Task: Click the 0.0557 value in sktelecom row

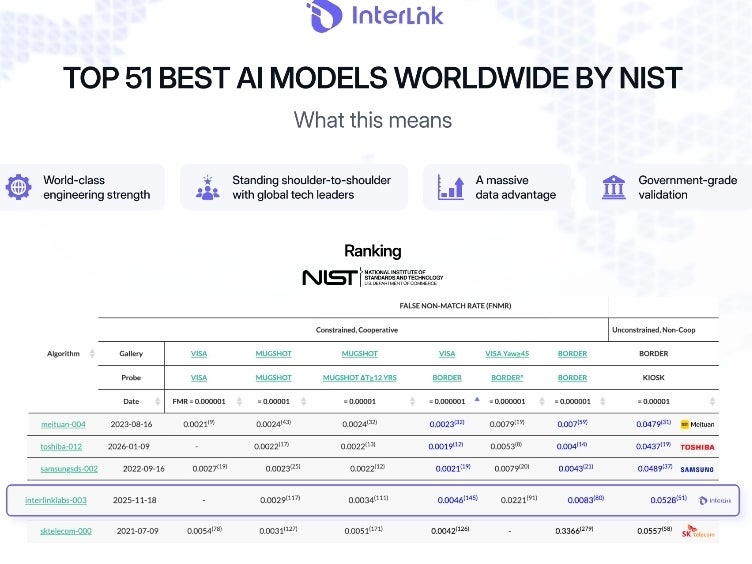Action: pyautogui.click(x=655, y=531)
